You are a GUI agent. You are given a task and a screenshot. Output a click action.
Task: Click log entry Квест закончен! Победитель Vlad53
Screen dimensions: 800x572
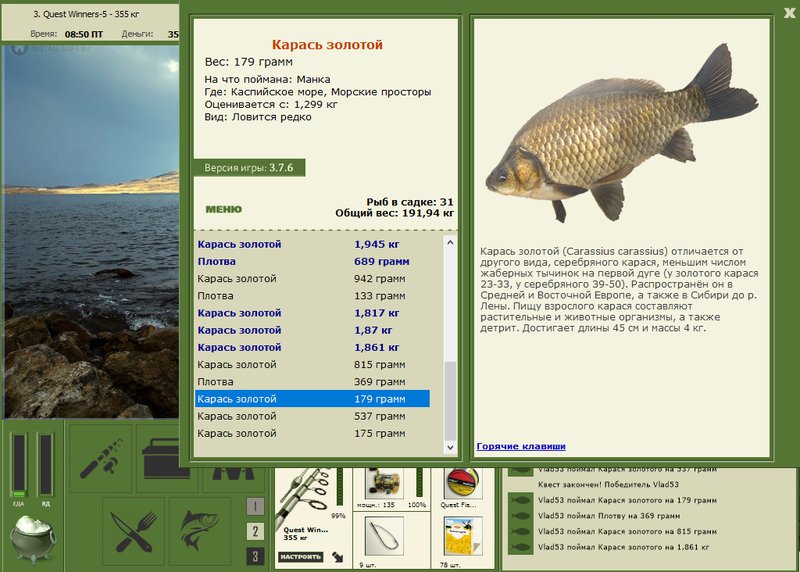tap(608, 485)
